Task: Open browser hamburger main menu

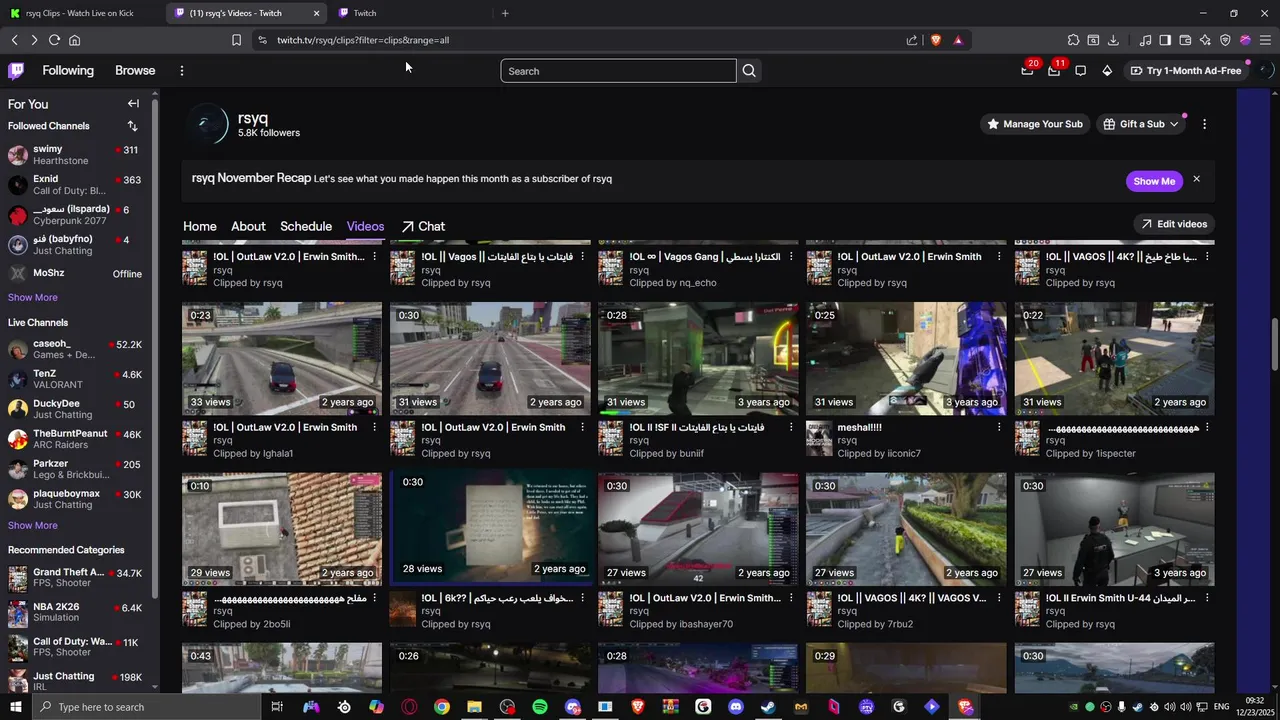Action: click(1265, 40)
